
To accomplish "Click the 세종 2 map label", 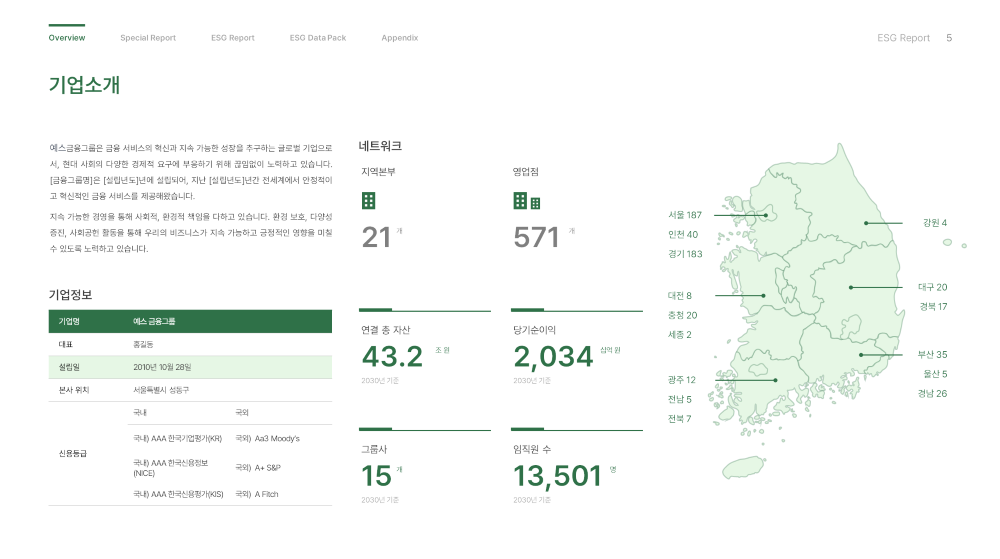I will tap(680, 335).
